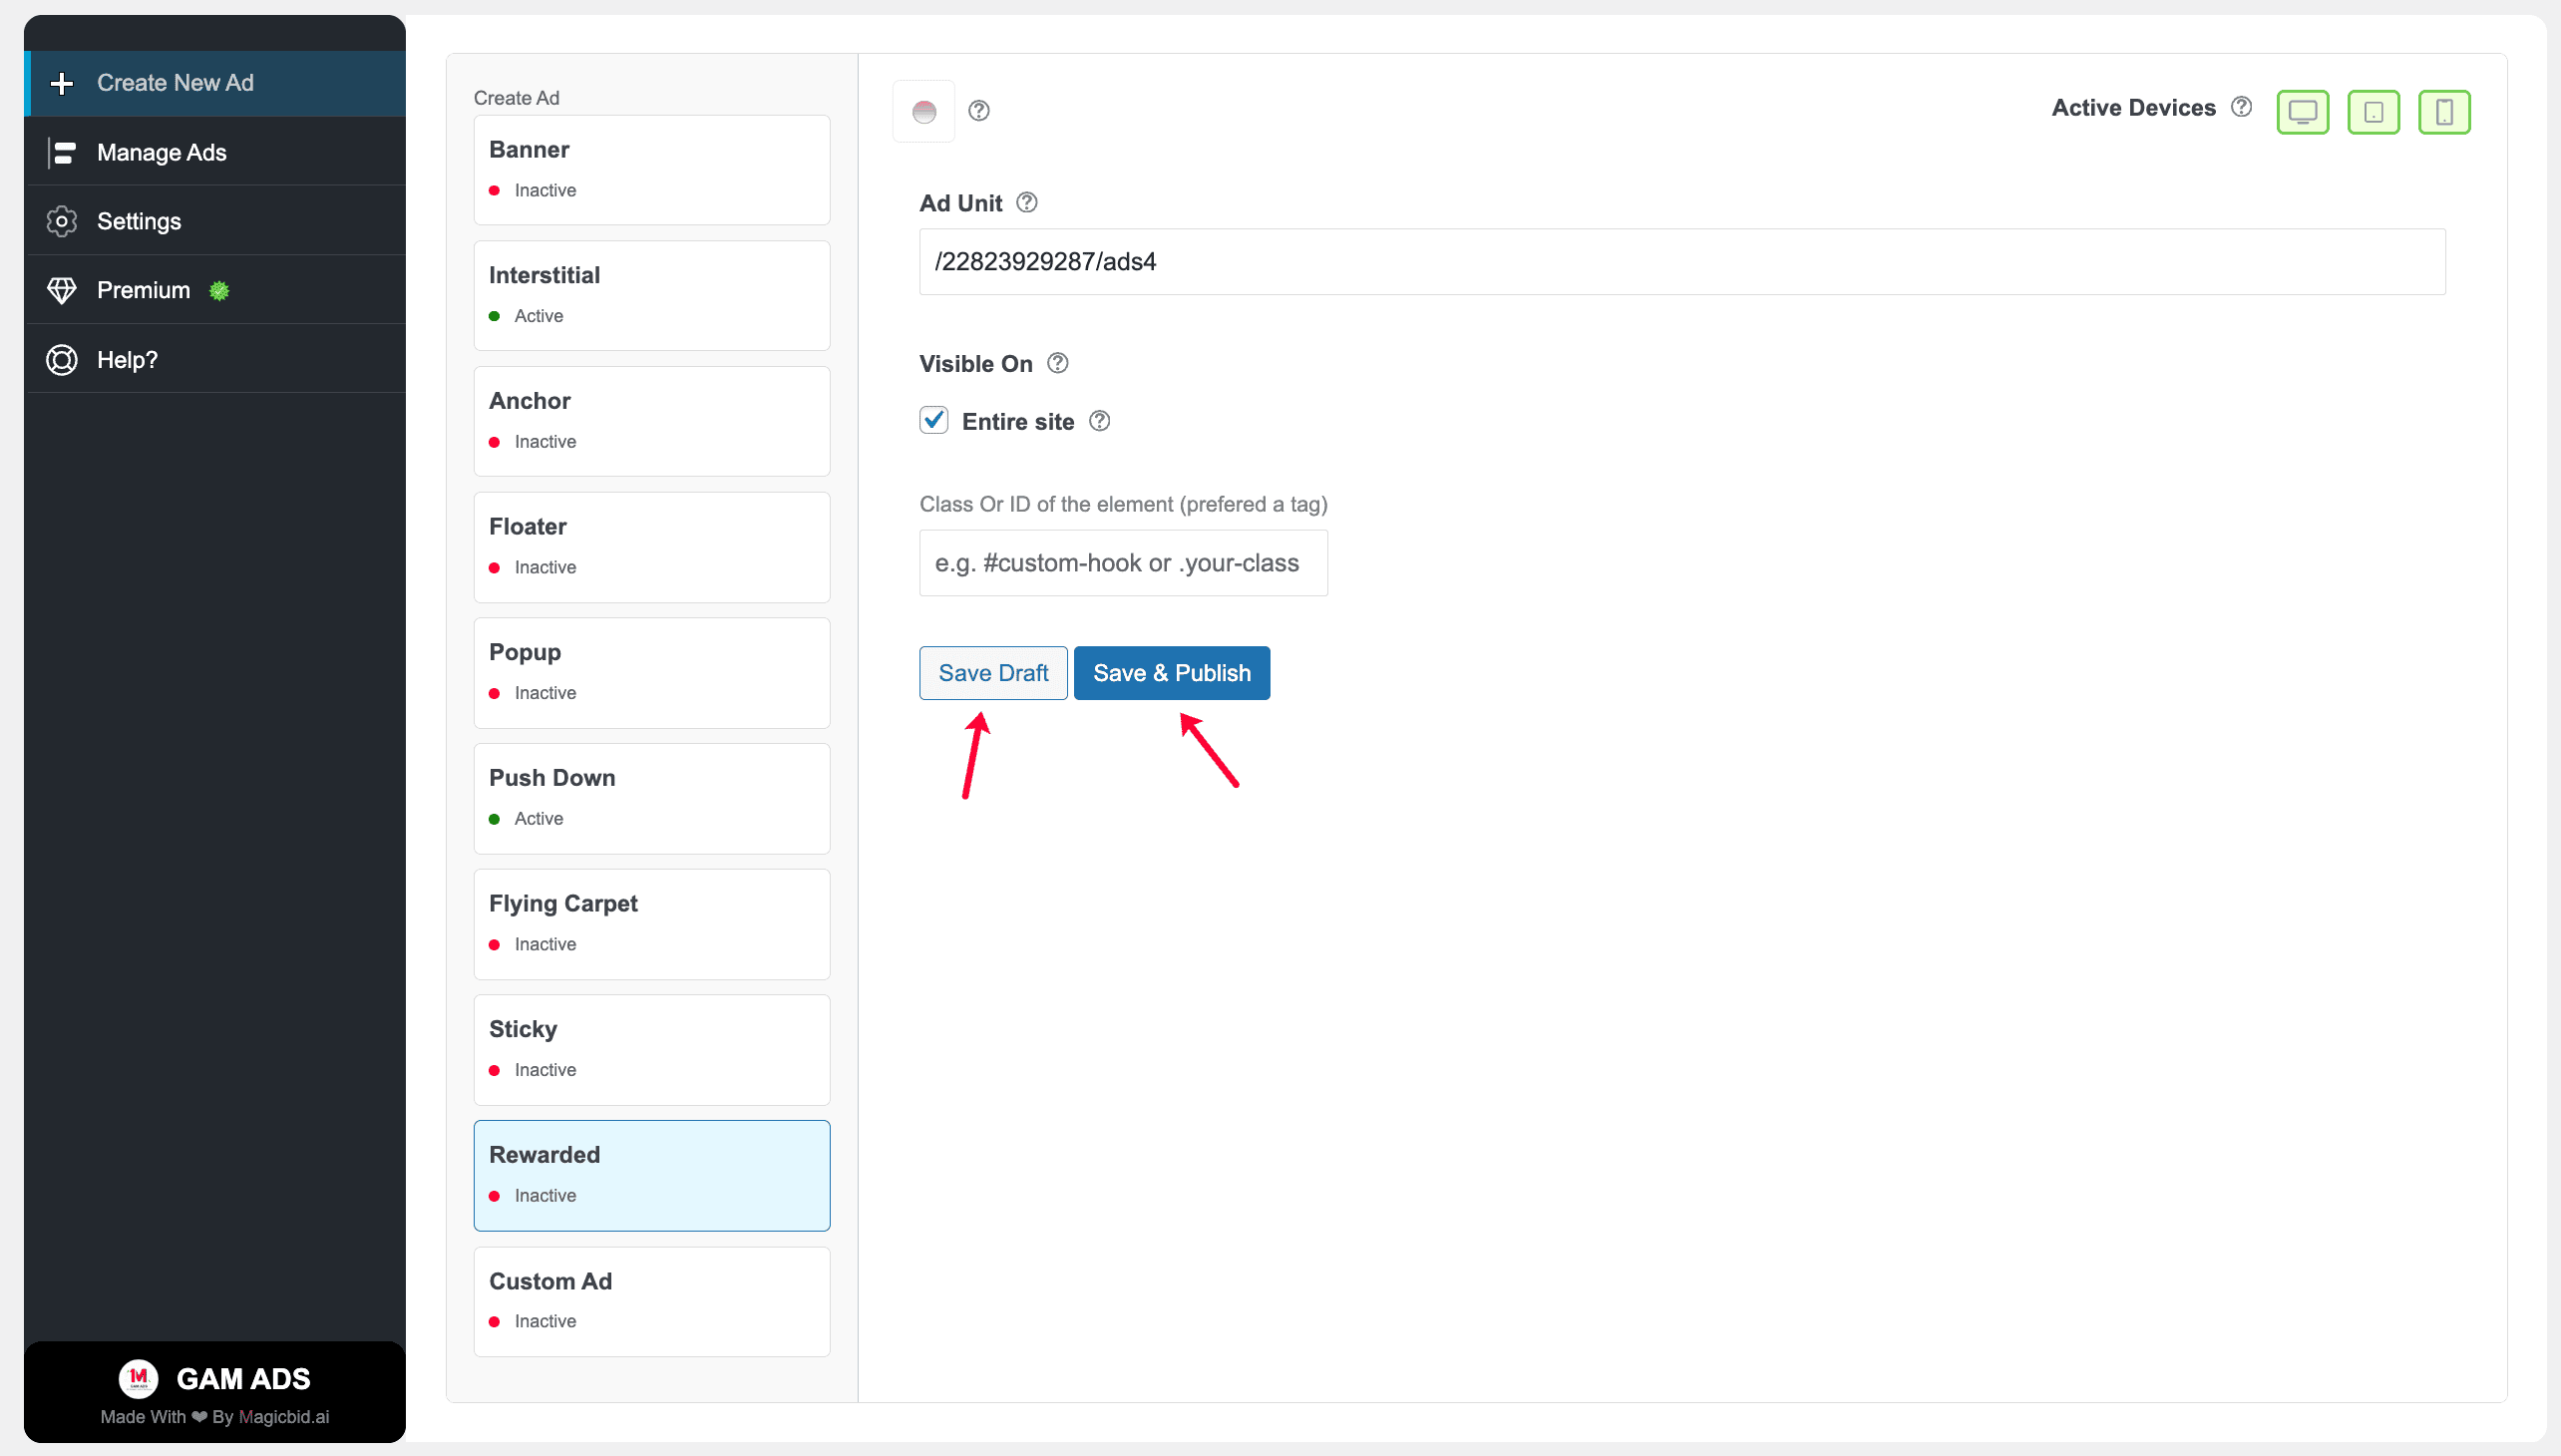Click the Manage Ads list icon
This screenshot has height=1456, width=2561.
[62, 152]
